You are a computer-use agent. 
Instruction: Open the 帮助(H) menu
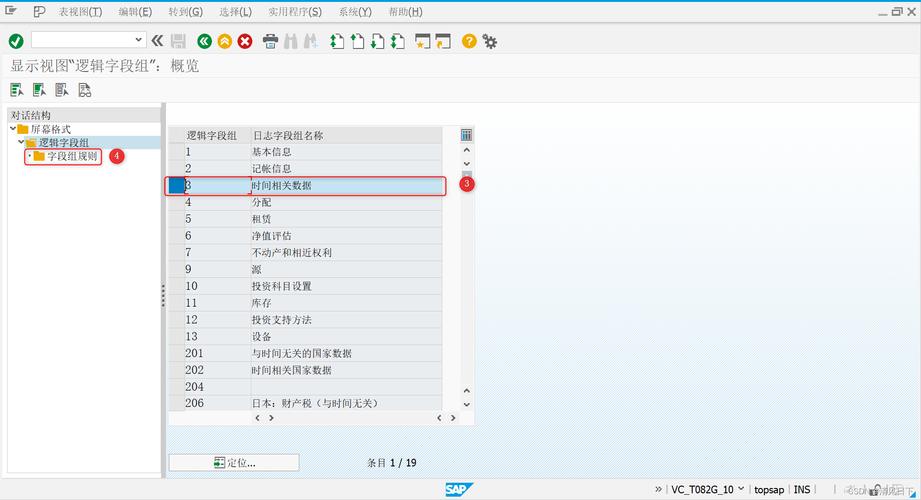click(x=405, y=12)
